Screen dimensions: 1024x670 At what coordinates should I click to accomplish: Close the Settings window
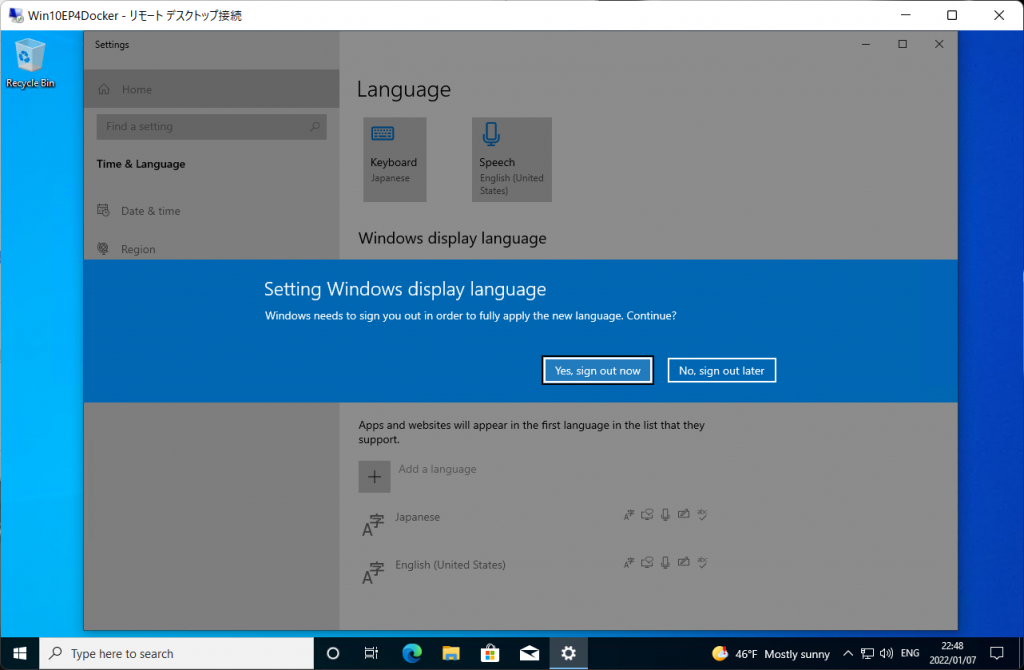939,44
